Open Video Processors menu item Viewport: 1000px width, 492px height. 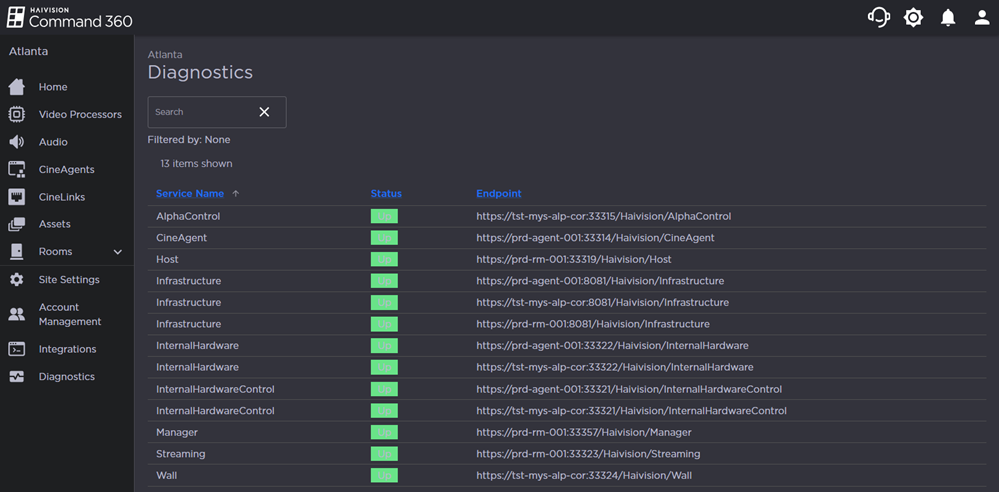[x=80, y=114]
